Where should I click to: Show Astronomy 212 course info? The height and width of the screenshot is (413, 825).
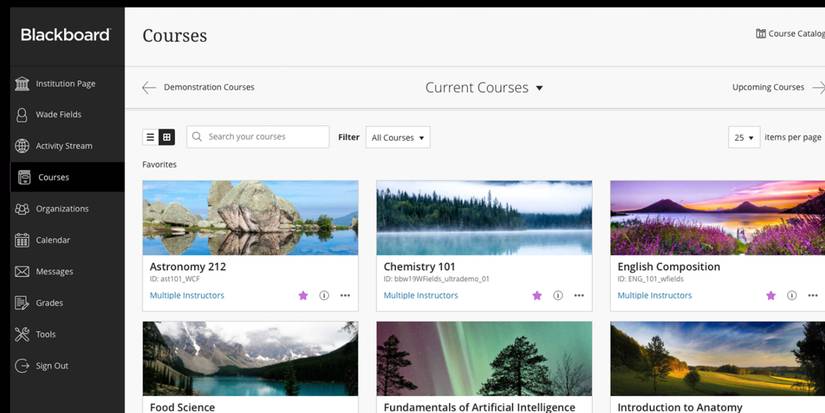point(324,296)
